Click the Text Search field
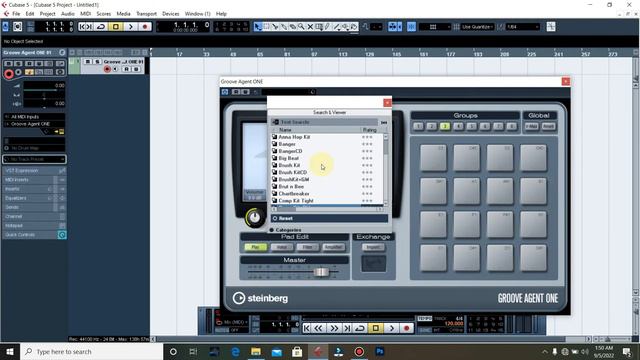This screenshot has height=360, width=640. pyautogui.click(x=325, y=122)
